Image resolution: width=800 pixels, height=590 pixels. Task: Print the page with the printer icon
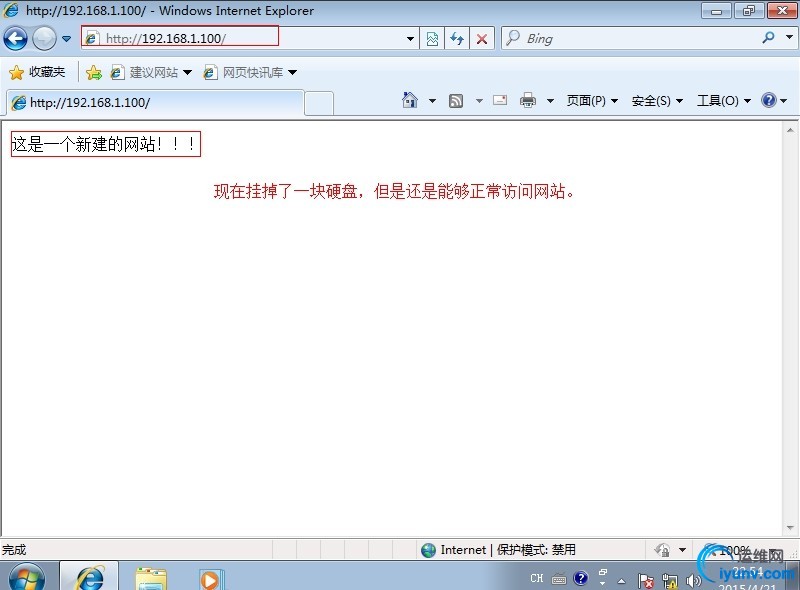coord(528,100)
